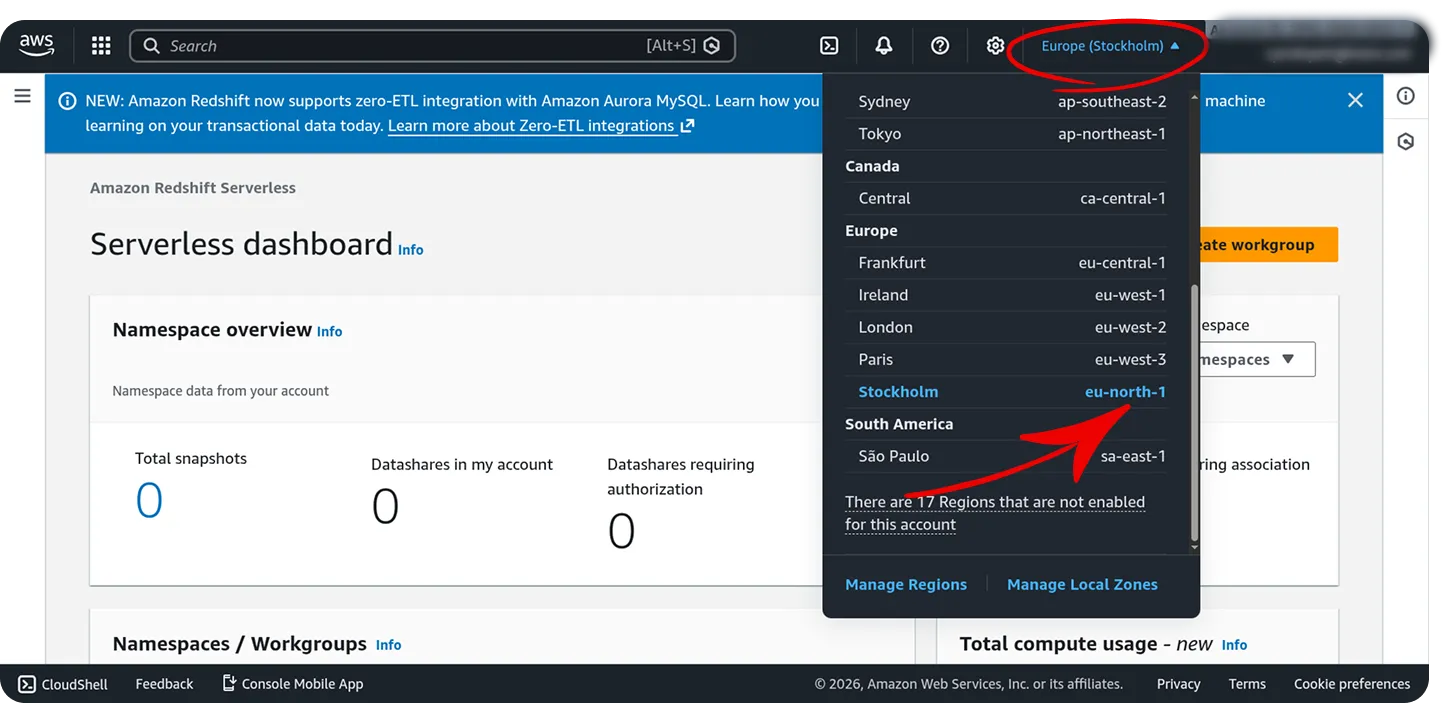
Task: Click the Console Mobile App icon
Action: pyautogui.click(x=228, y=683)
